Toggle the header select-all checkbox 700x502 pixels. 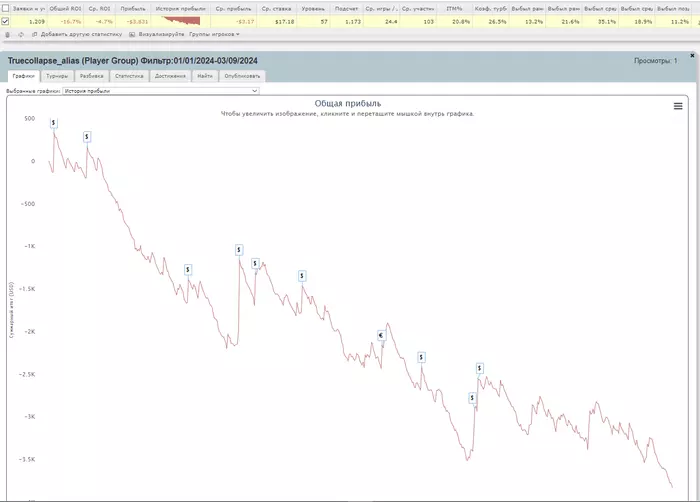[x=5, y=8]
